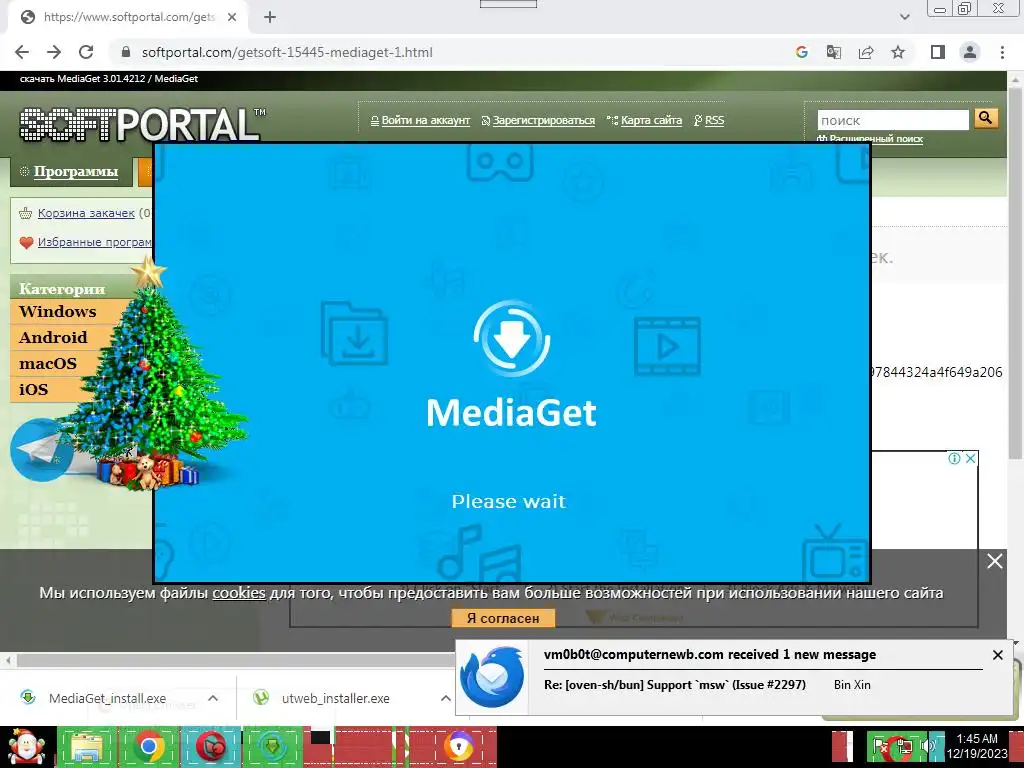The image size is (1024, 768).
Task: Close the softportal browser tab
Action: coord(232,18)
